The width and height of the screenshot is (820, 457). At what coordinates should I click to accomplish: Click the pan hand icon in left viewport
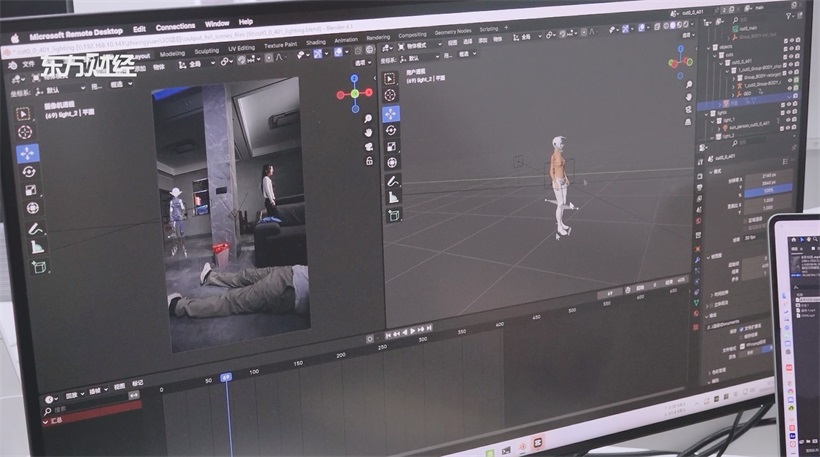pyautogui.click(x=368, y=132)
